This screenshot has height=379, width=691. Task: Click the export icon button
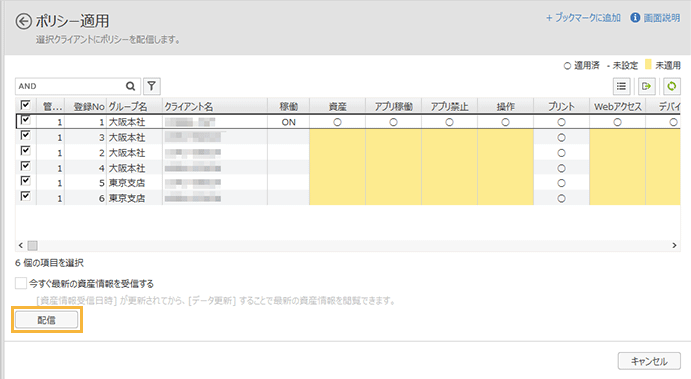coord(646,86)
